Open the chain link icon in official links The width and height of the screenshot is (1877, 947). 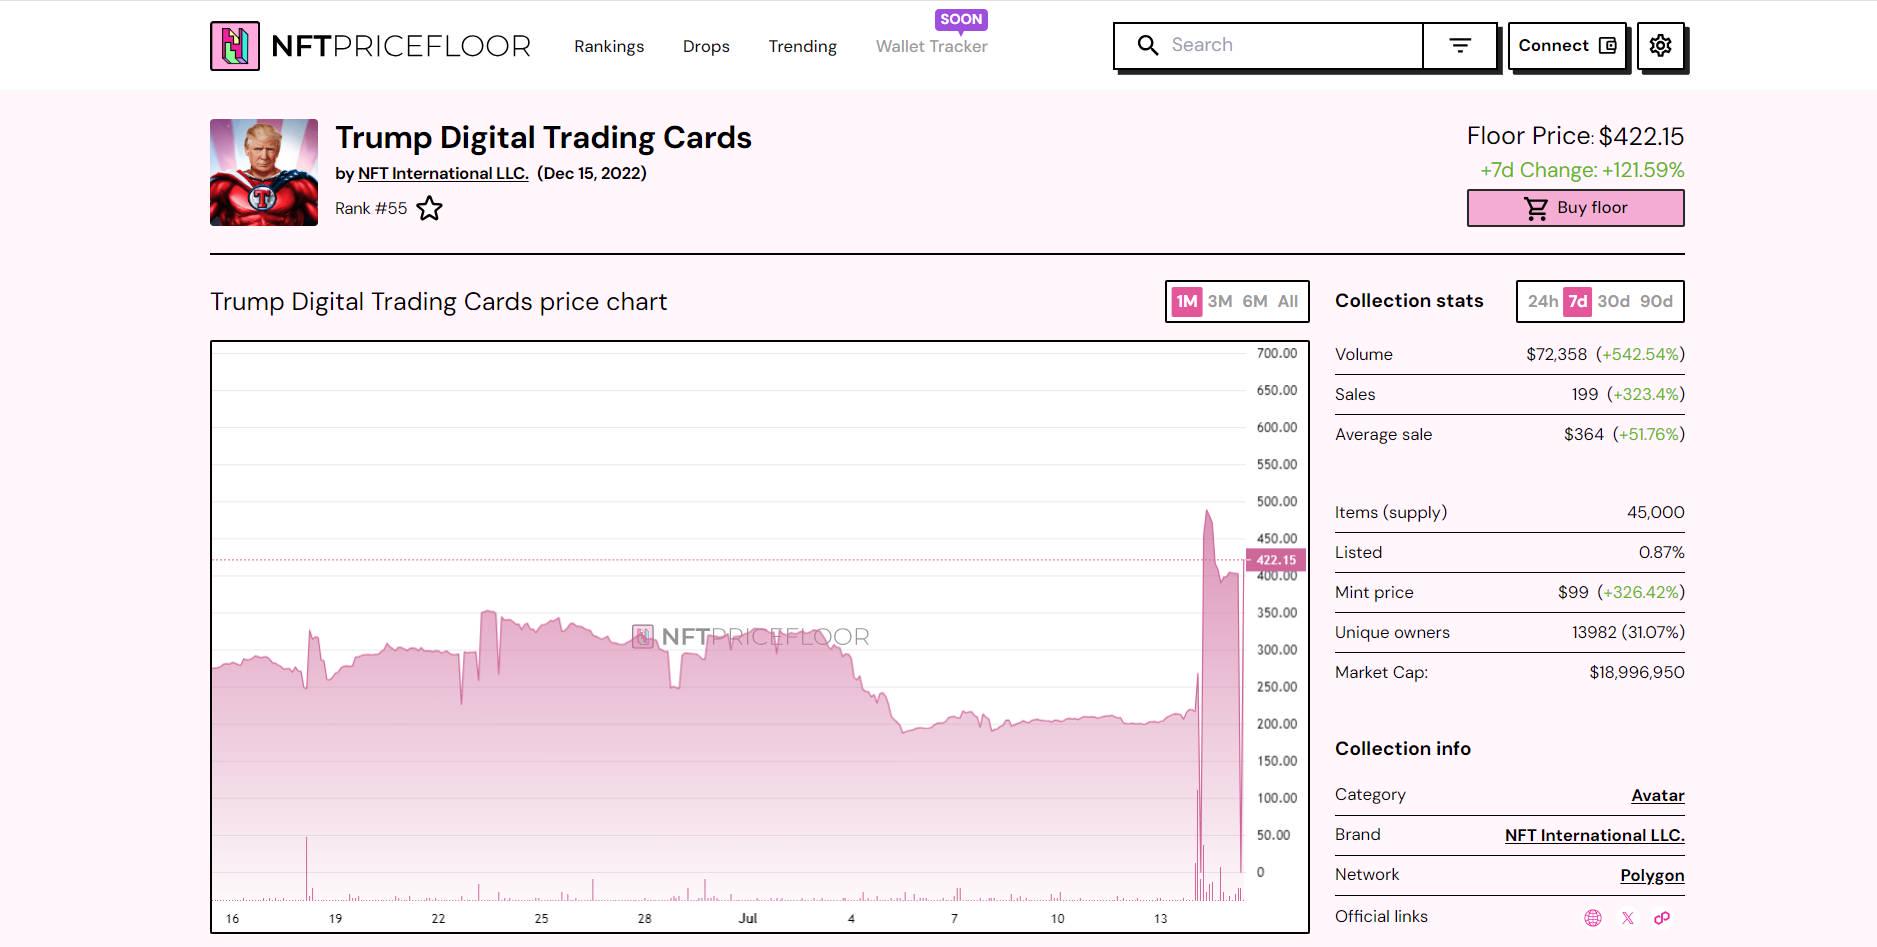point(1662,918)
